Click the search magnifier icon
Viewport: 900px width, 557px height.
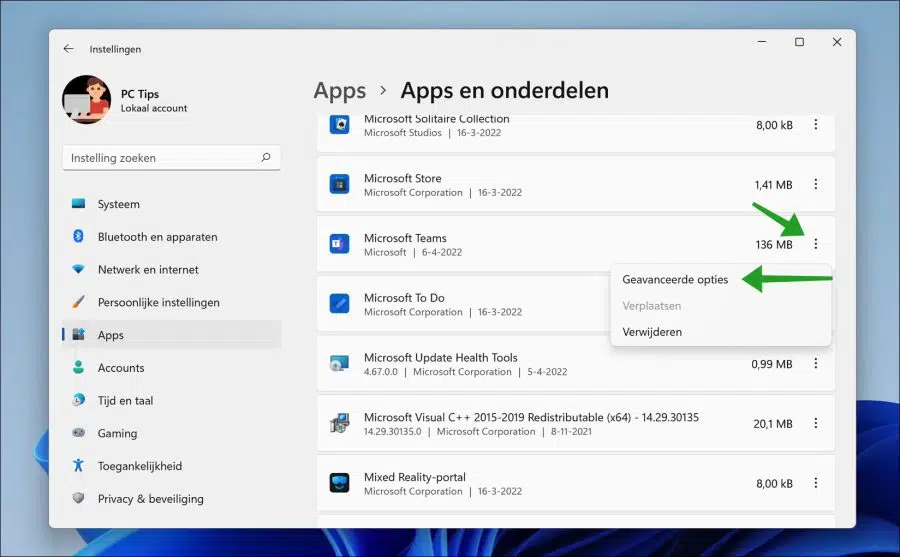[x=266, y=157]
